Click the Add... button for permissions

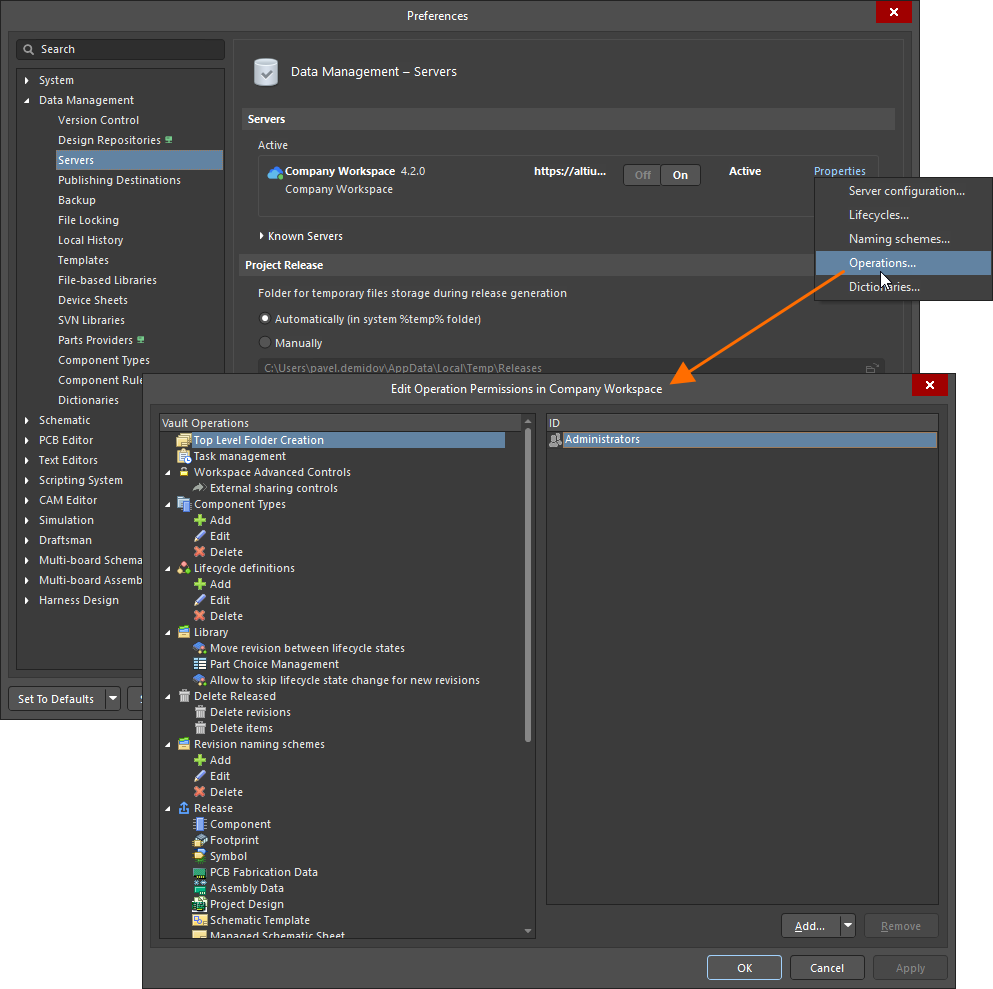pos(810,926)
